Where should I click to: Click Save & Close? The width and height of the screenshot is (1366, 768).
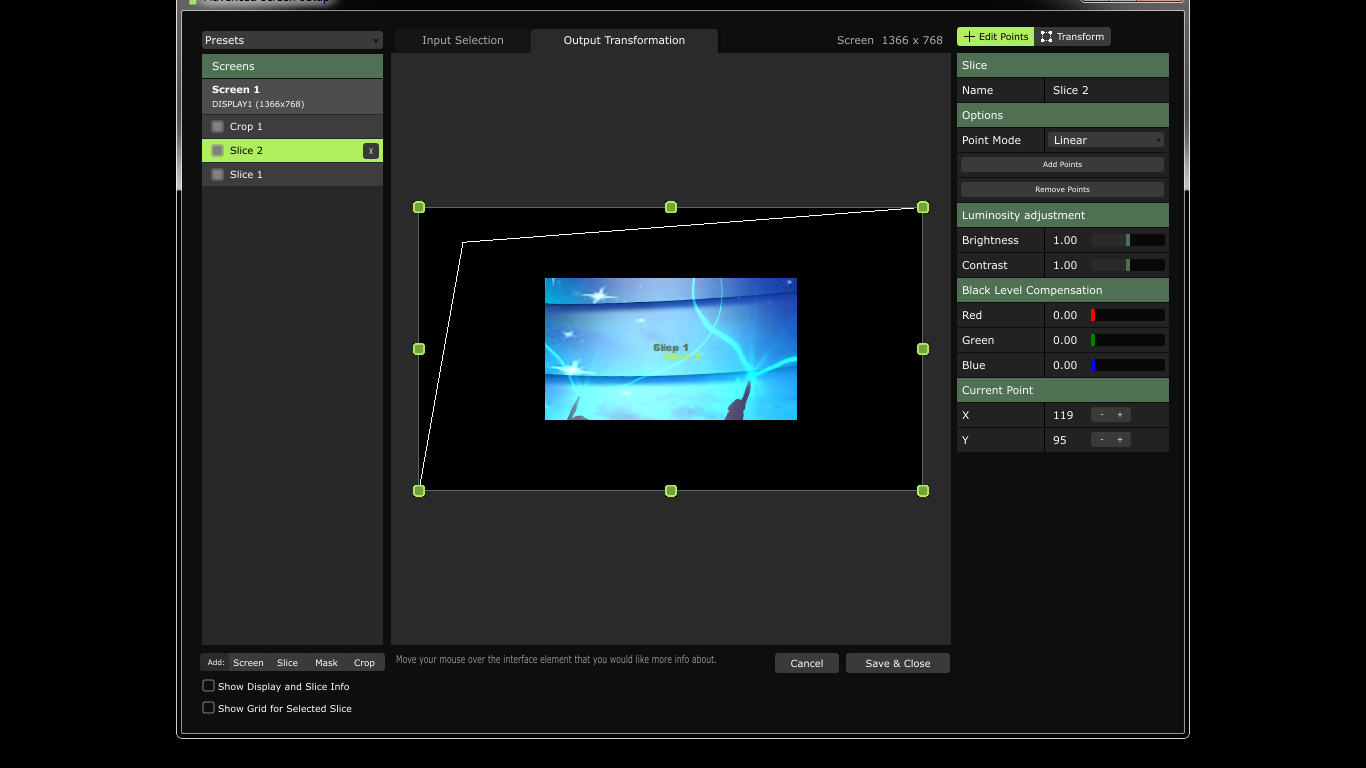(x=898, y=663)
